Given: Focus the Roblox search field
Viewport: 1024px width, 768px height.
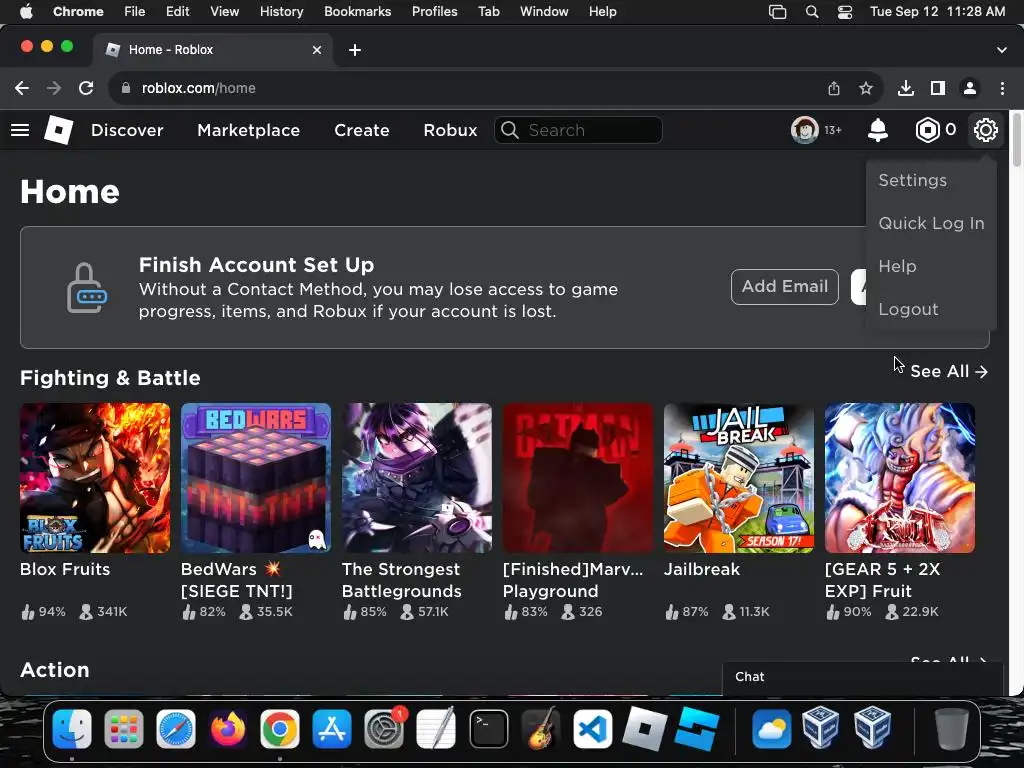Looking at the screenshot, I should point(578,130).
